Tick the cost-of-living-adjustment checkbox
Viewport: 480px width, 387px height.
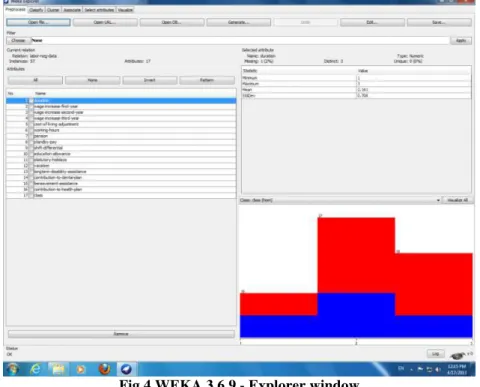point(31,124)
